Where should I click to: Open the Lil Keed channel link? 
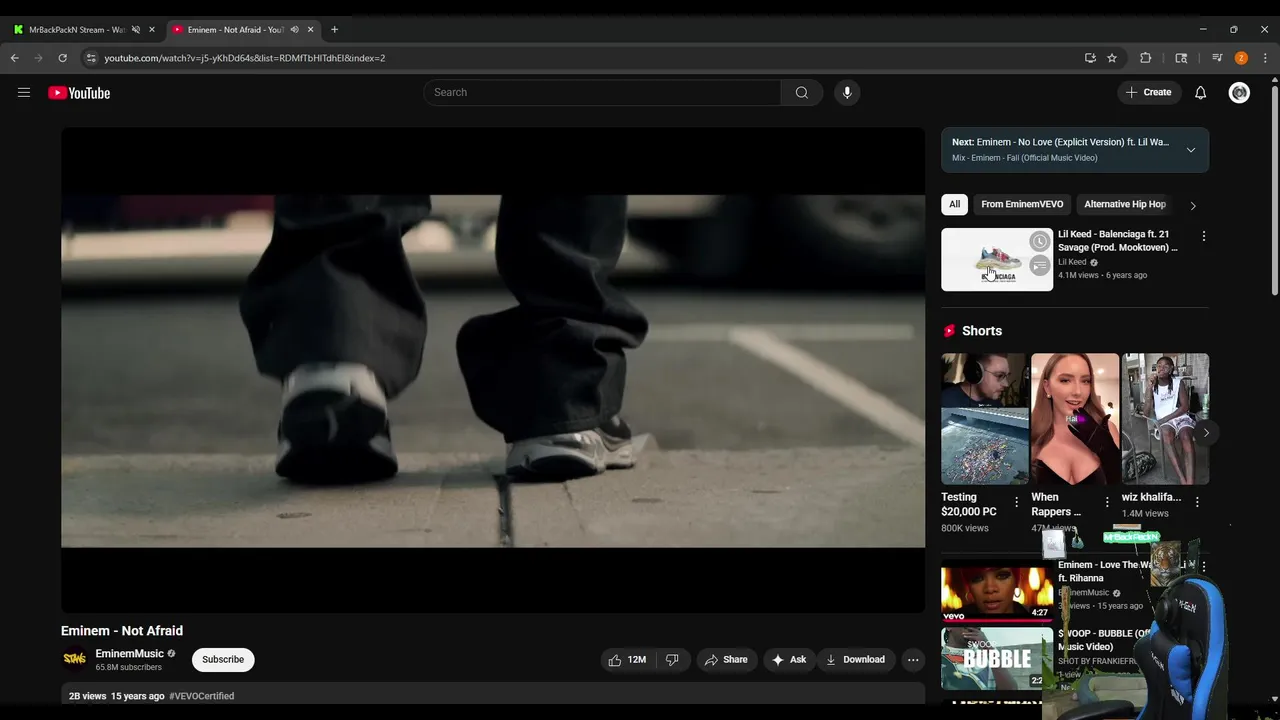tap(1072, 262)
